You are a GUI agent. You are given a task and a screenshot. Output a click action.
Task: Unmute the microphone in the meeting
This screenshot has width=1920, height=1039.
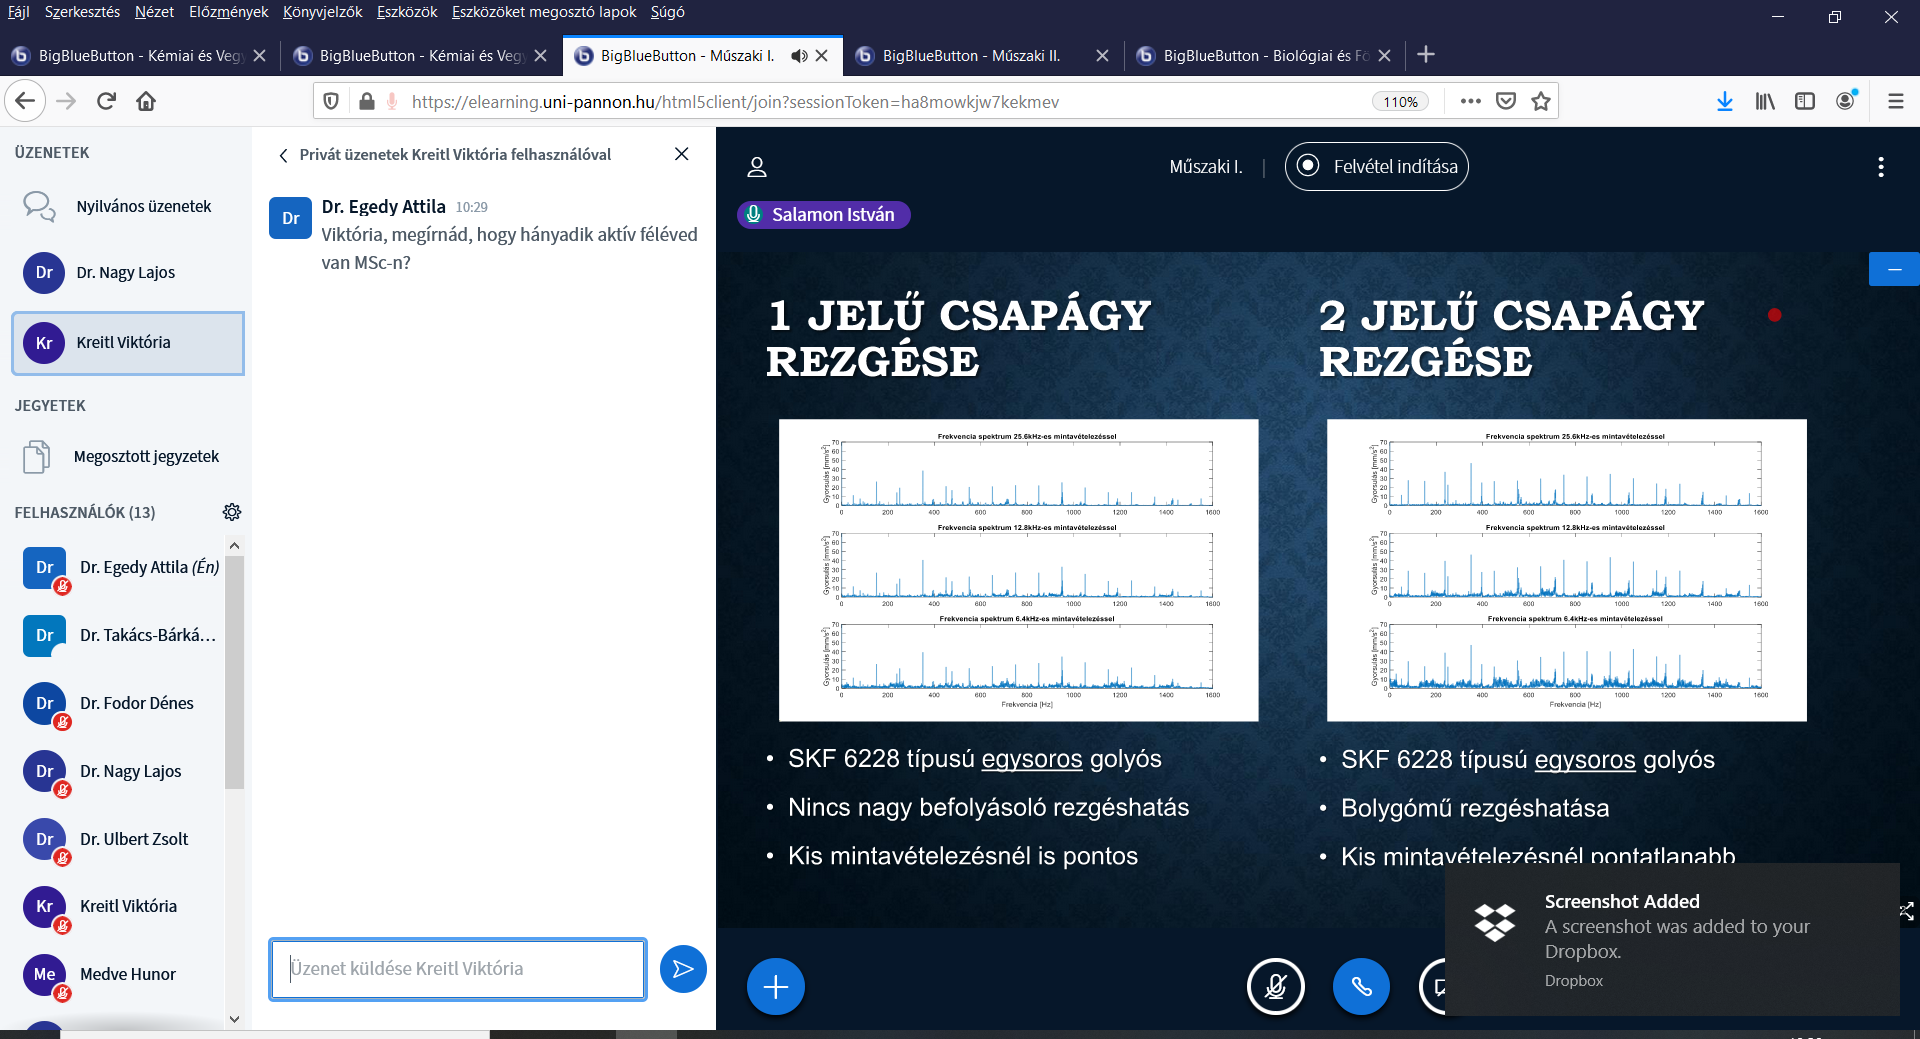(x=1275, y=987)
